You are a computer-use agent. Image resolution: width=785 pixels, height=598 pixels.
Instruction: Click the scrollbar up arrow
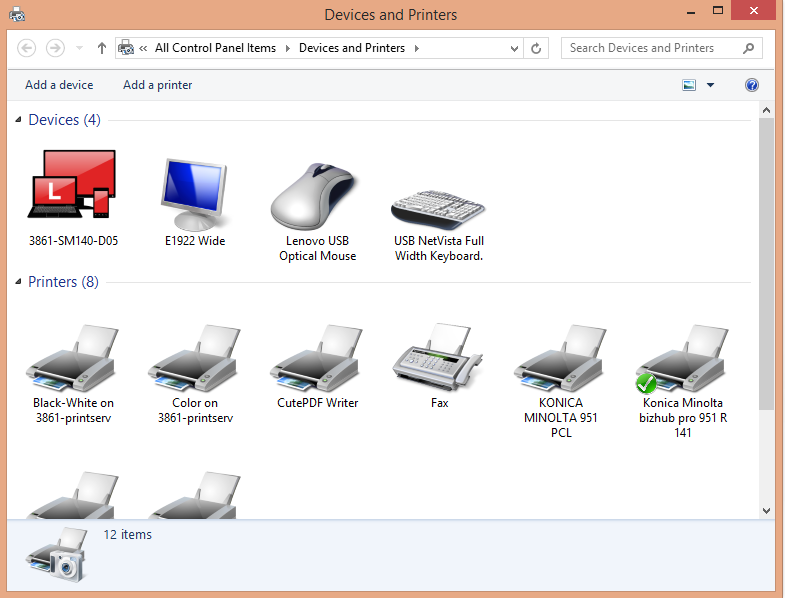tap(766, 110)
